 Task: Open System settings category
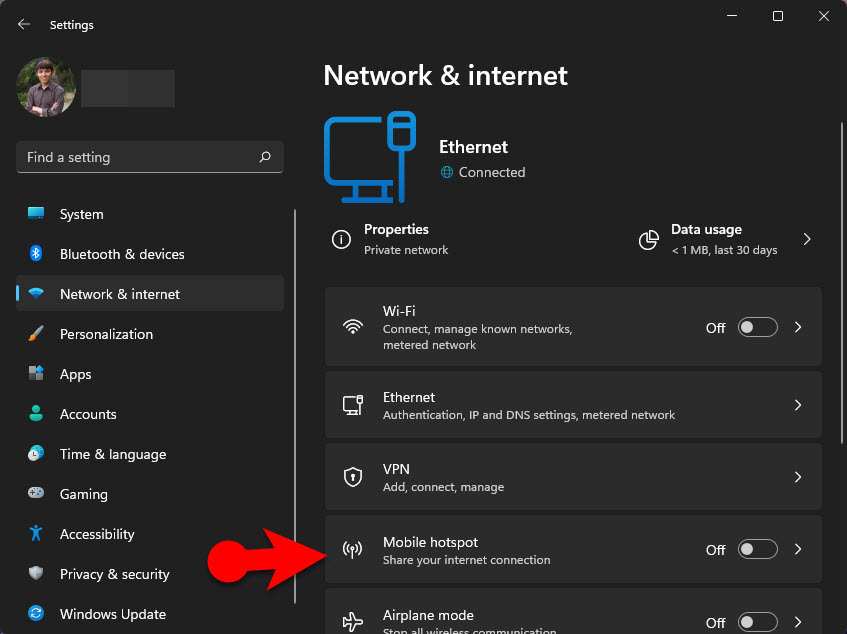pyautogui.click(x=150, y=214)
